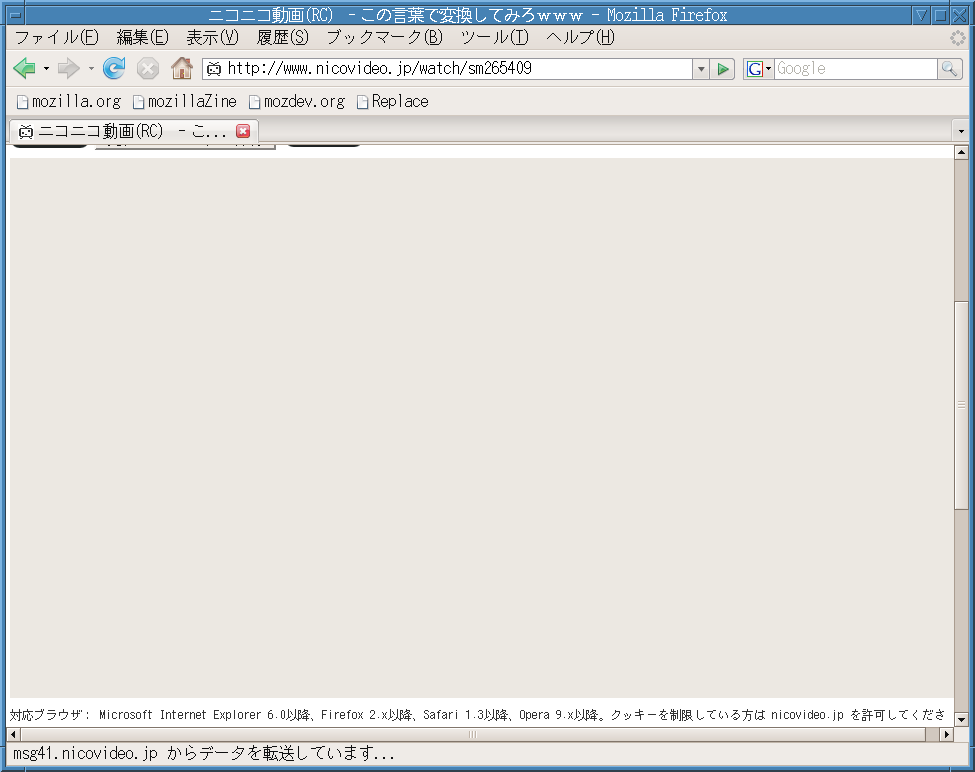Image resolution: width=975 pixels, height=772 pixels.
Task: Click into the Google search box
Action: click(x=856, y=69)
